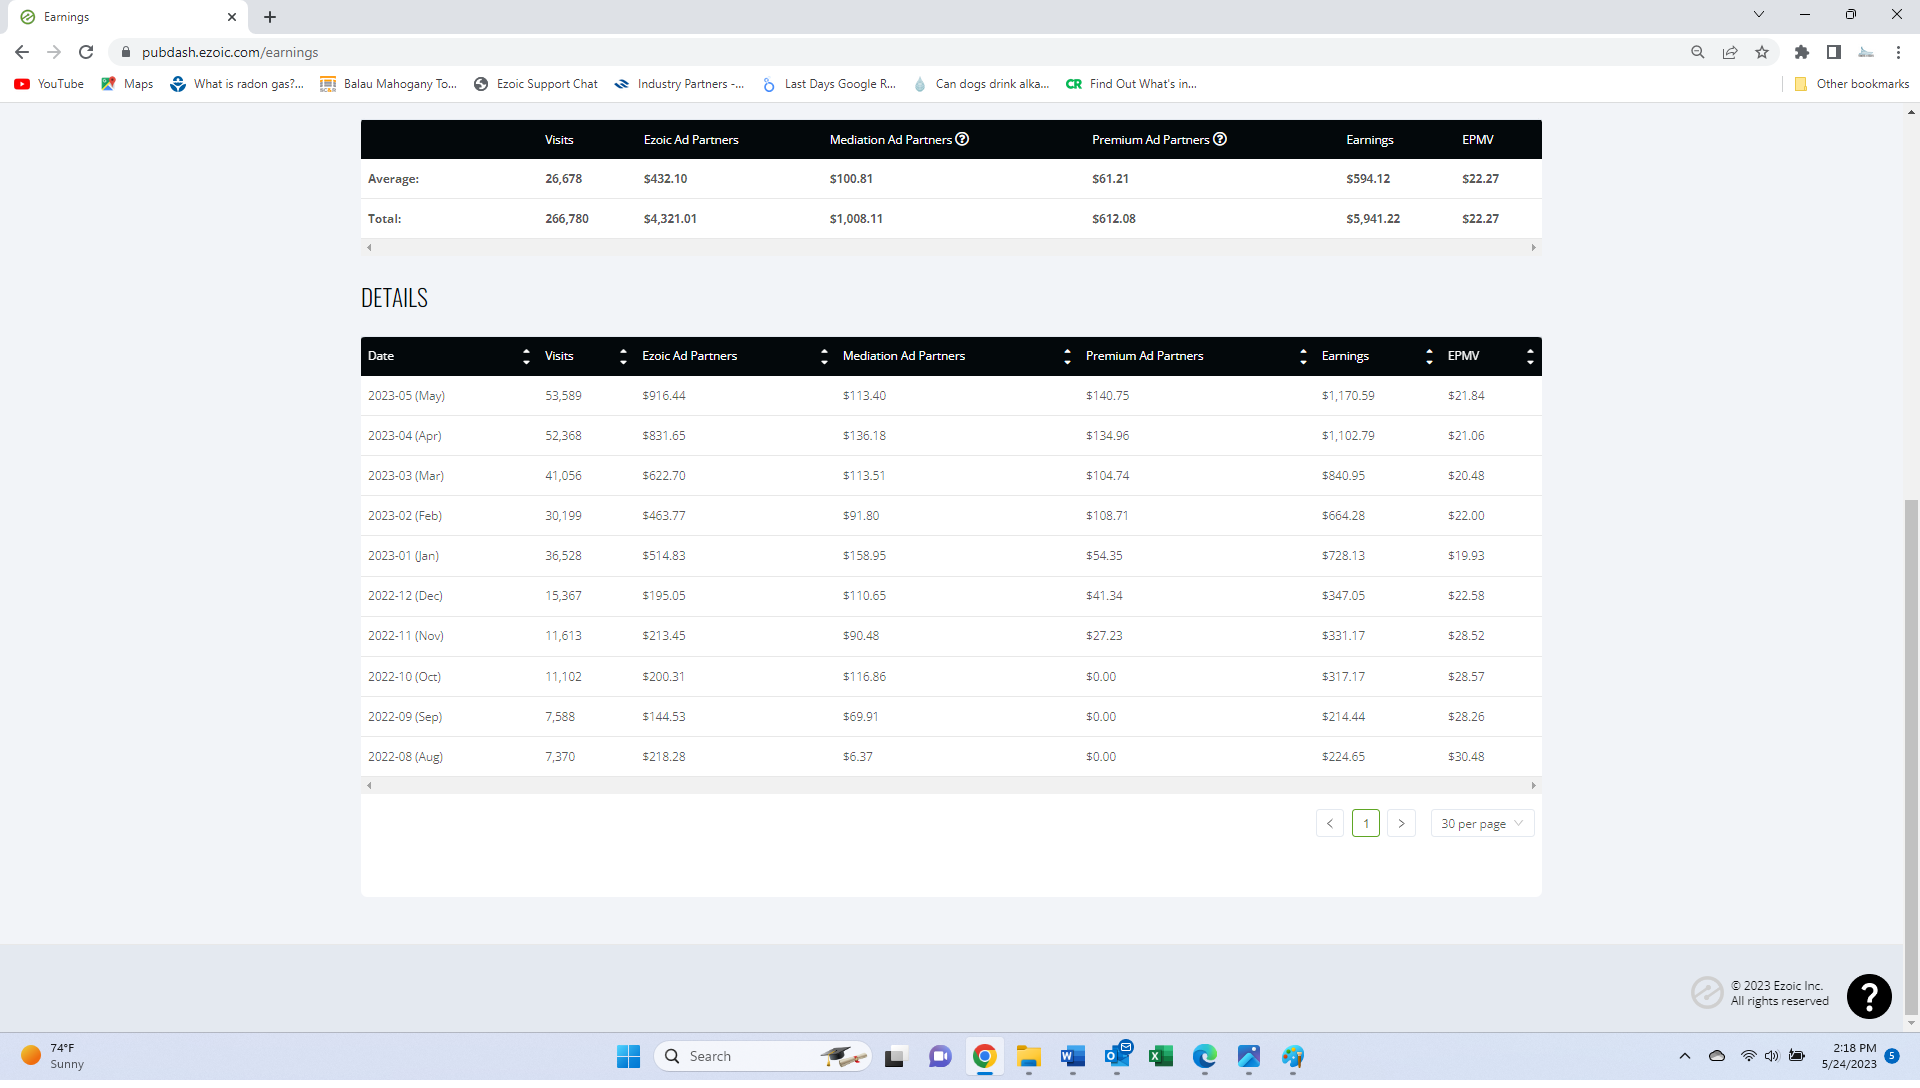
Task: Open the Find Out What's in bookmark
Action: 1132,84
